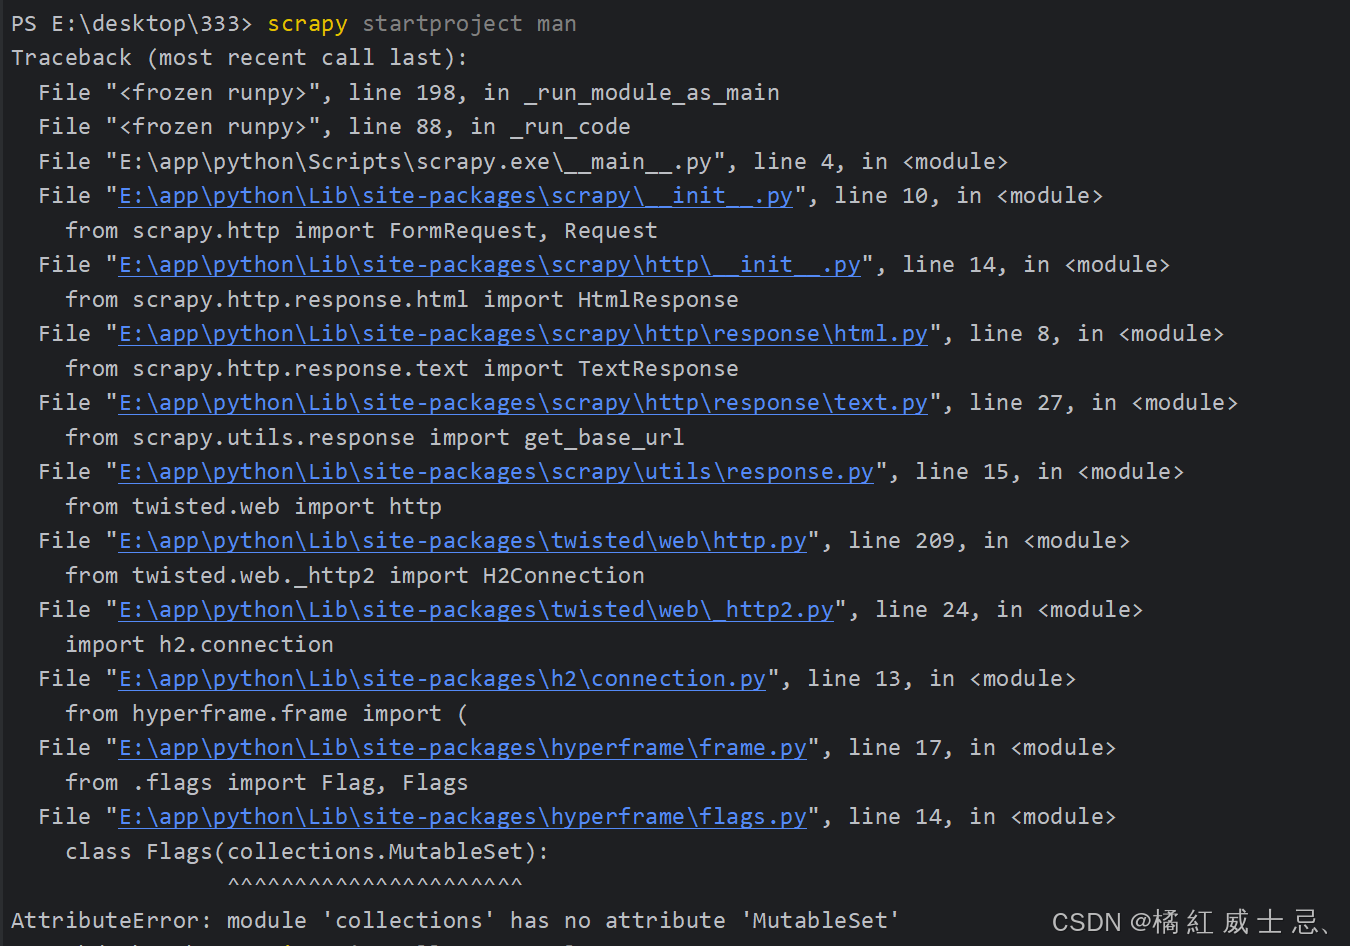Open the scrapy\http\__init__.py file link

(489, 264)
